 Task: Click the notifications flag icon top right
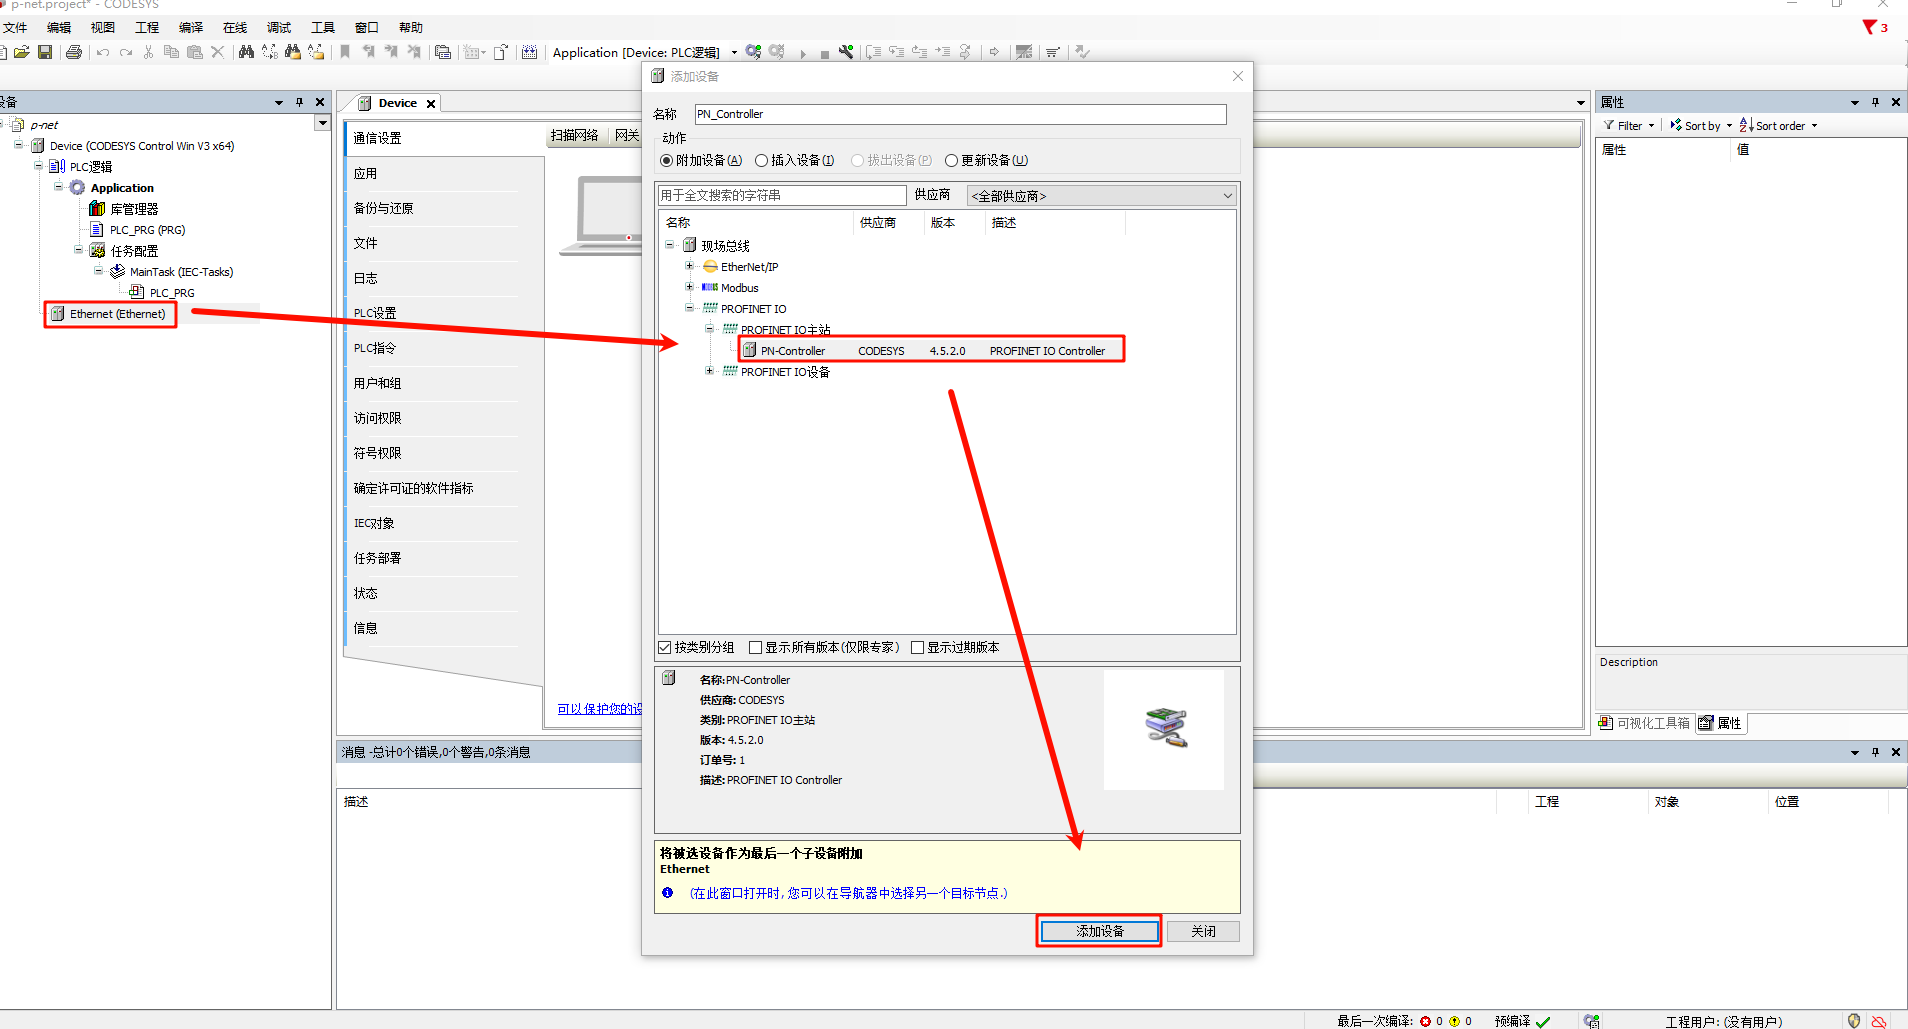click(x=1869, y=27)
